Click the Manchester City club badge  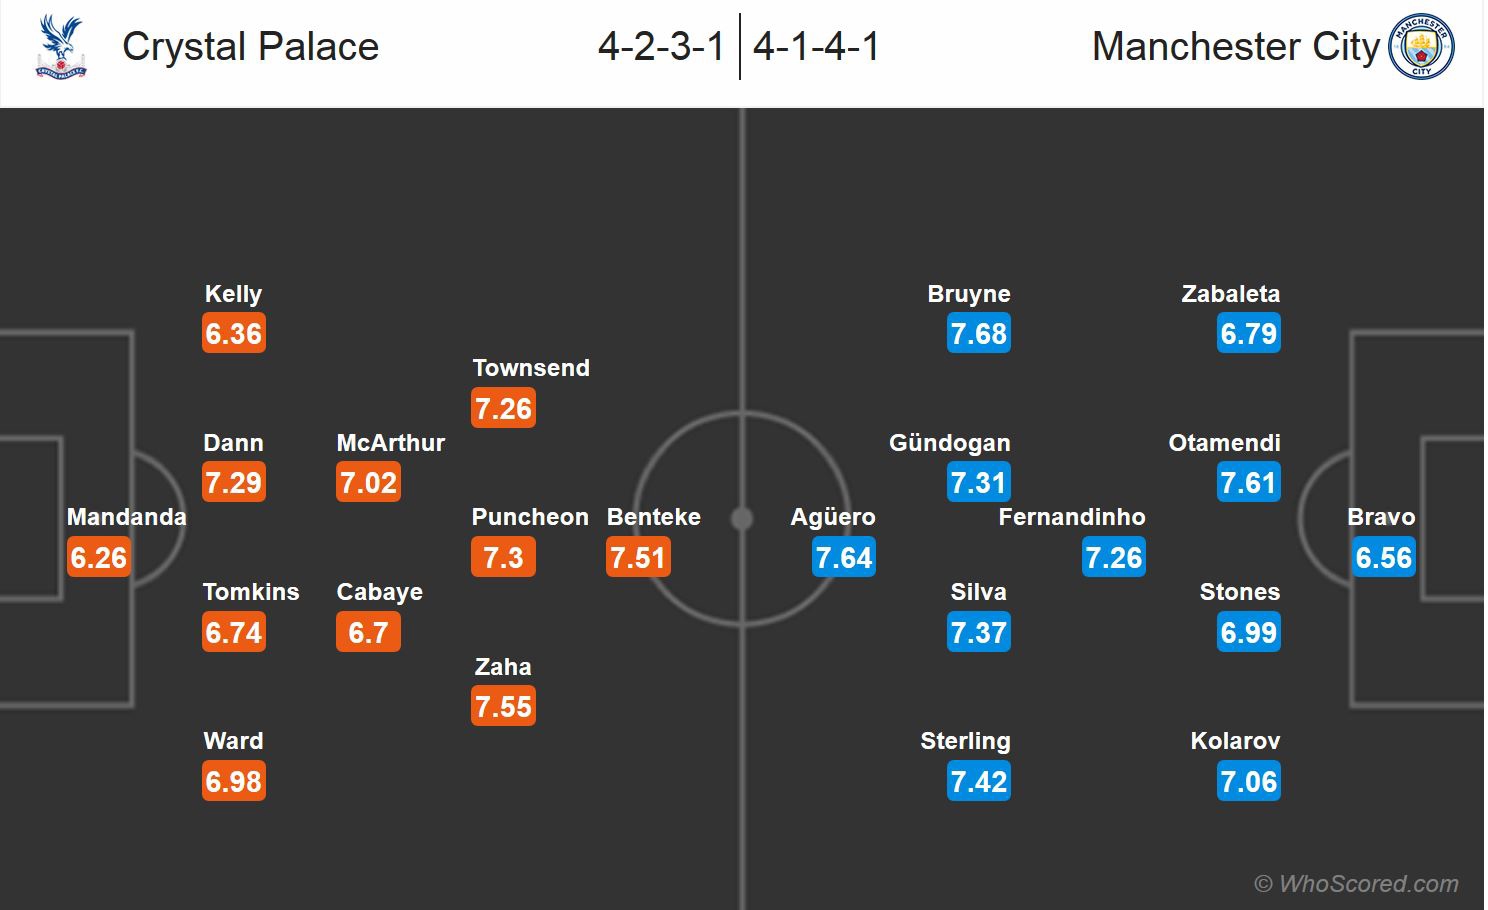coord(1421,47)
